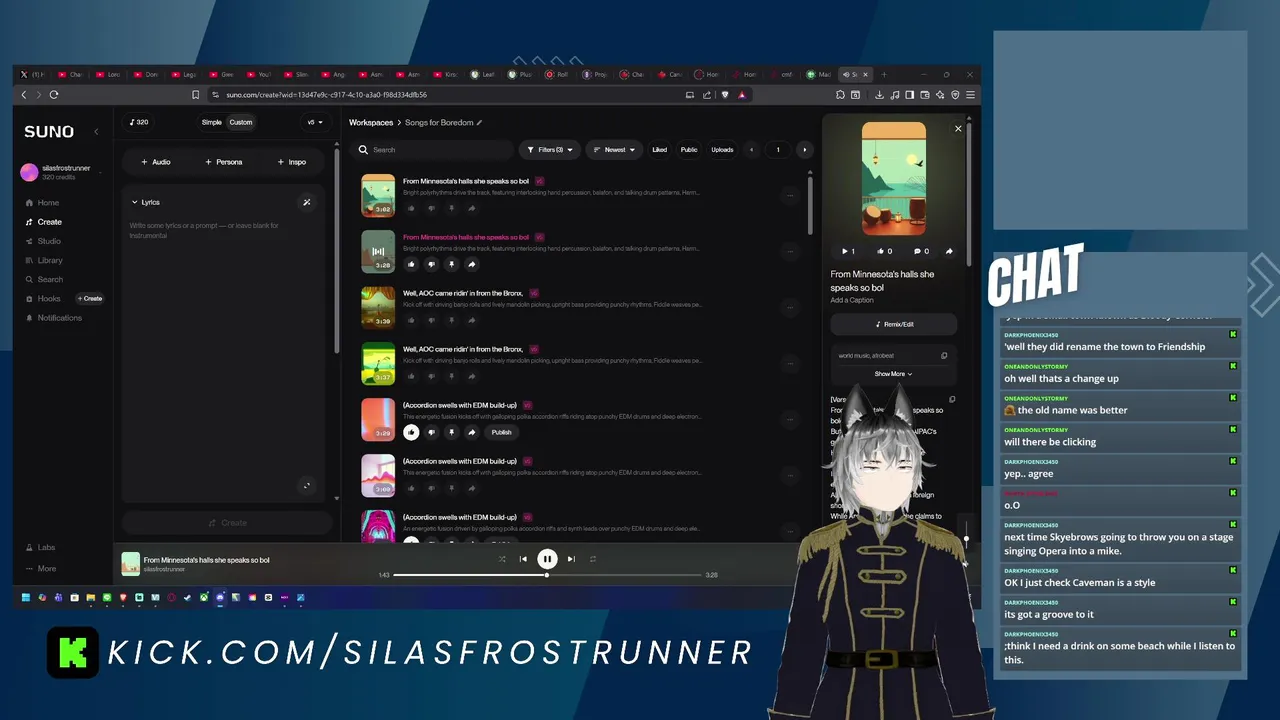Open a new browser tab

pos(884,74)
